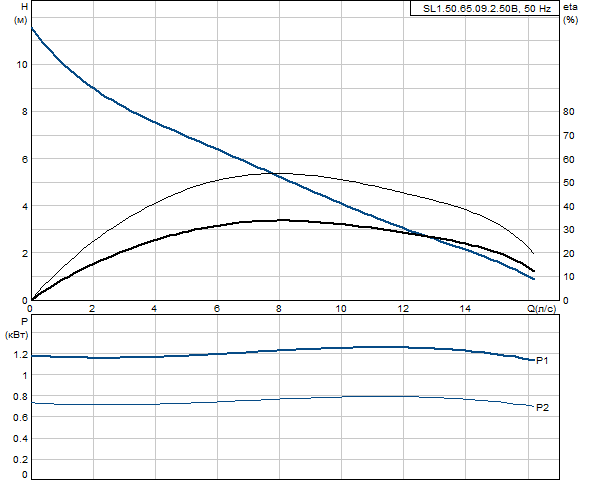
Task: Click the 6 tick on the Q axis
Action: [x=217, y=309]
